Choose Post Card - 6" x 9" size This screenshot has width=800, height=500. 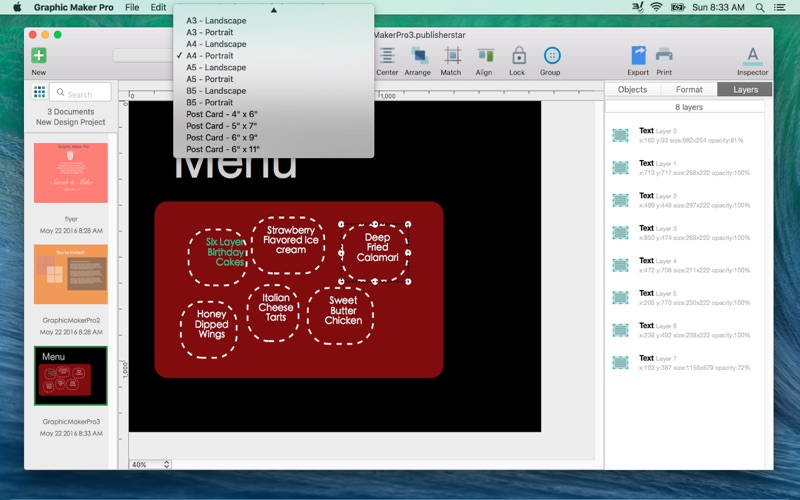point(273,138)
